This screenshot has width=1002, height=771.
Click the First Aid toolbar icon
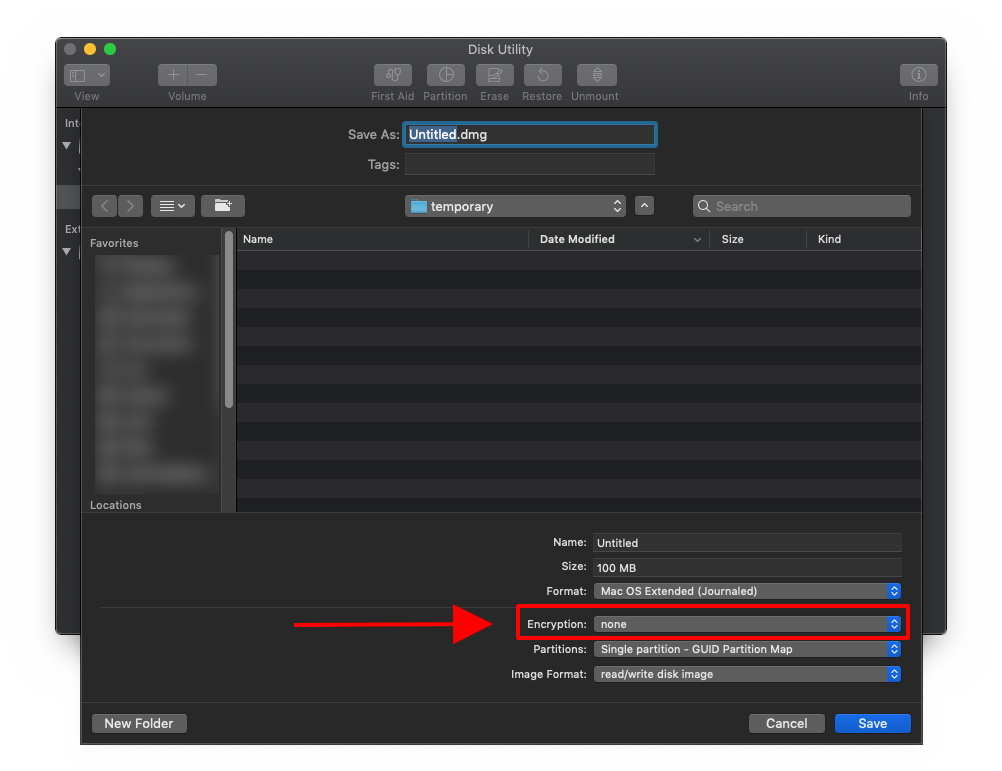(392, 75)
